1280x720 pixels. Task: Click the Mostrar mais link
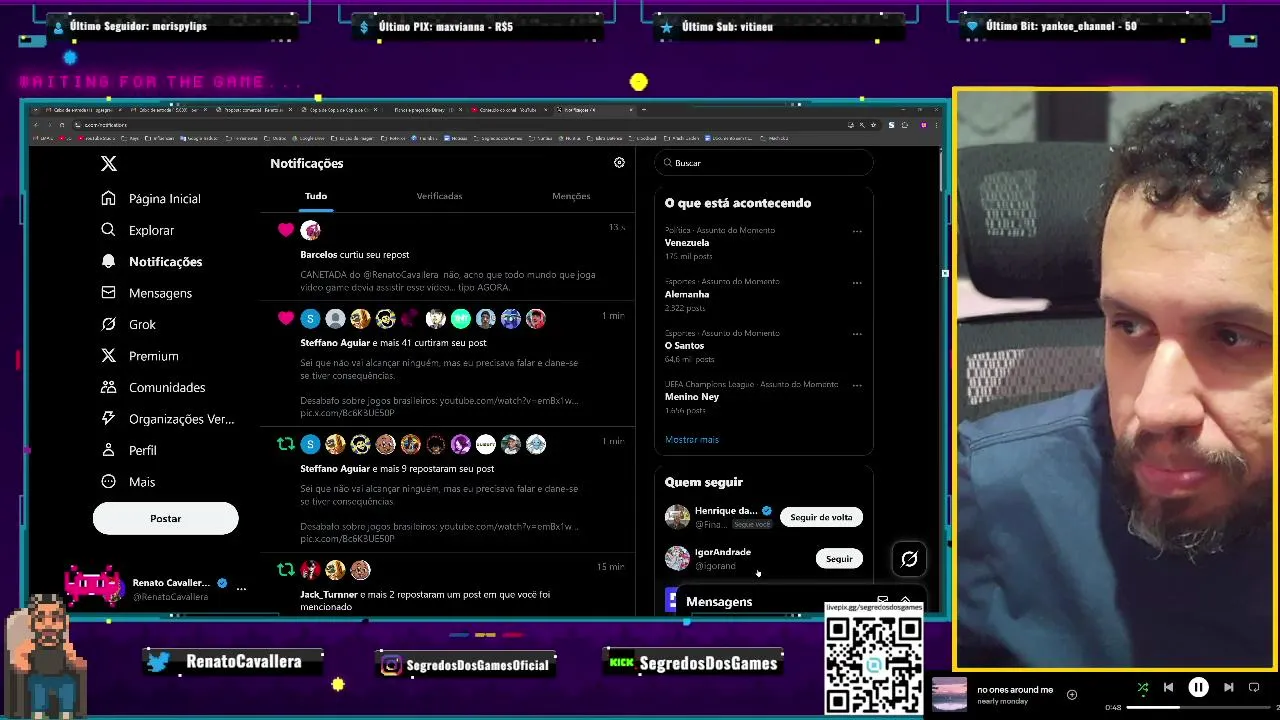pyautogui.click(x=692, y=440)
